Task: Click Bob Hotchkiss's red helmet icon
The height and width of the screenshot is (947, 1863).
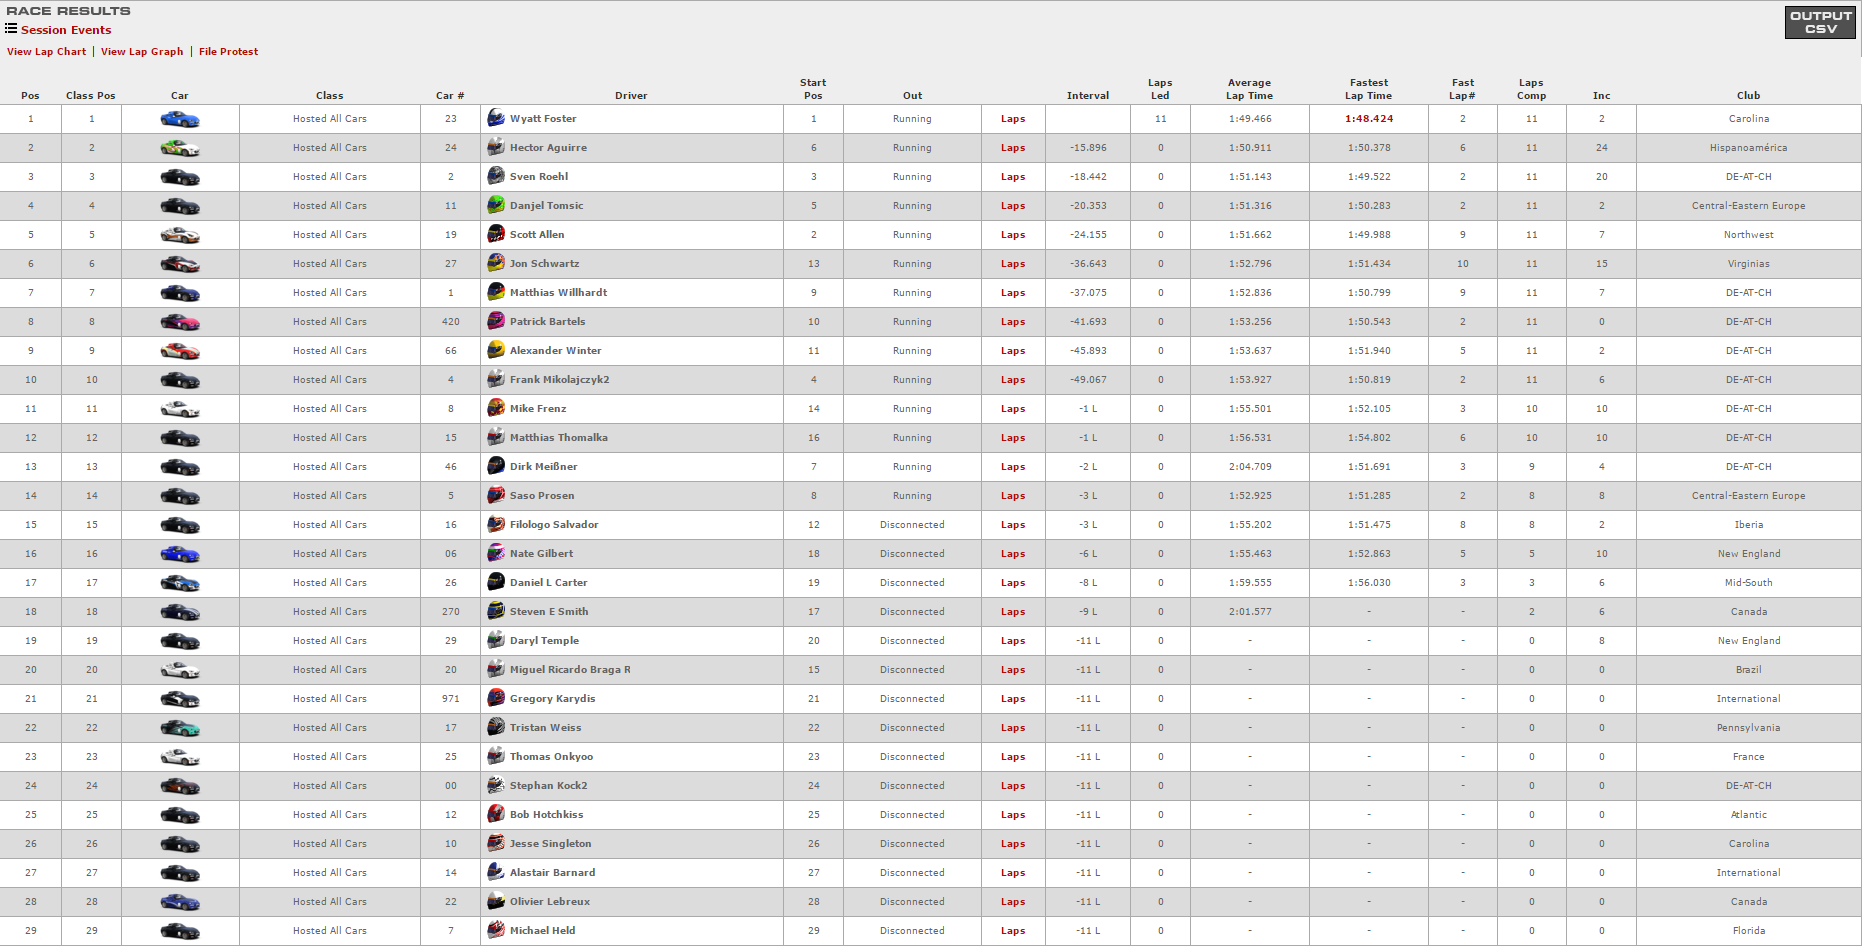Action: 496,815
